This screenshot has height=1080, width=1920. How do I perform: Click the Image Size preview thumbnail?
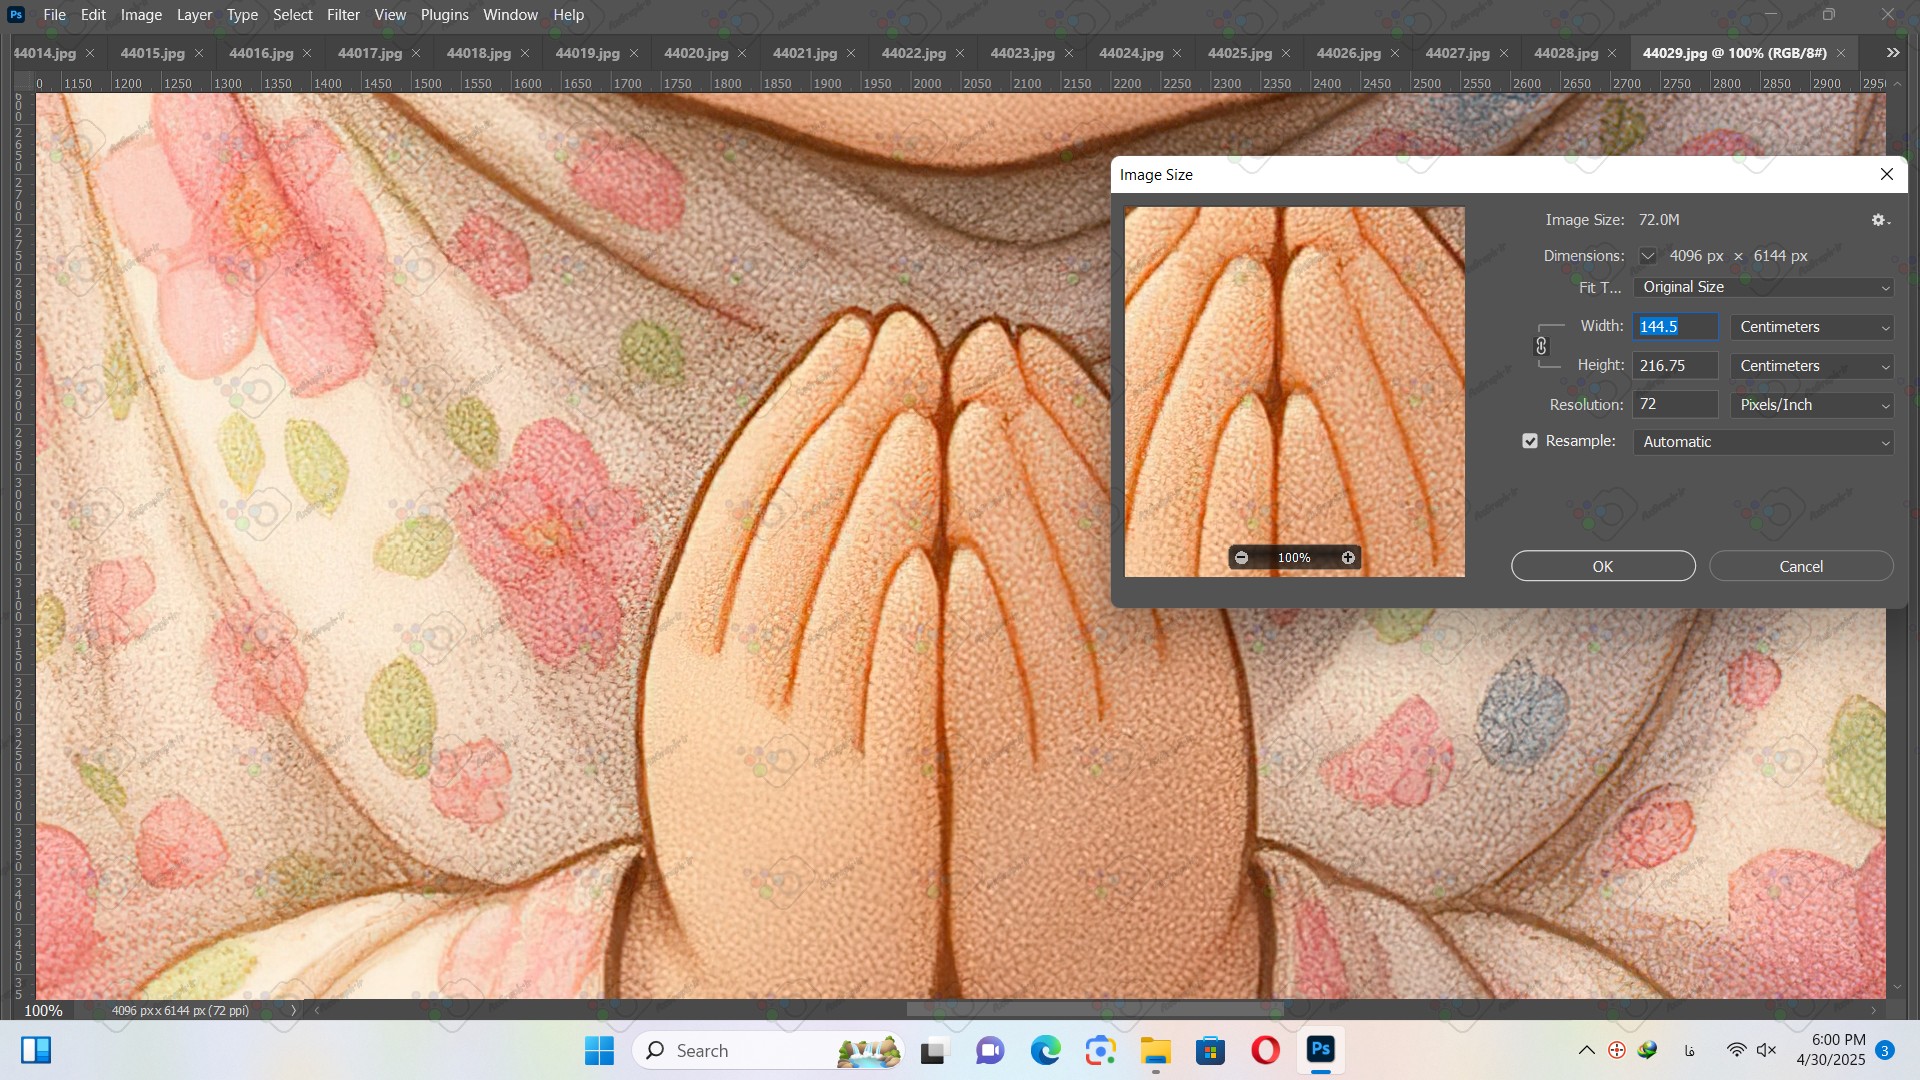(x=1294, y=392)
